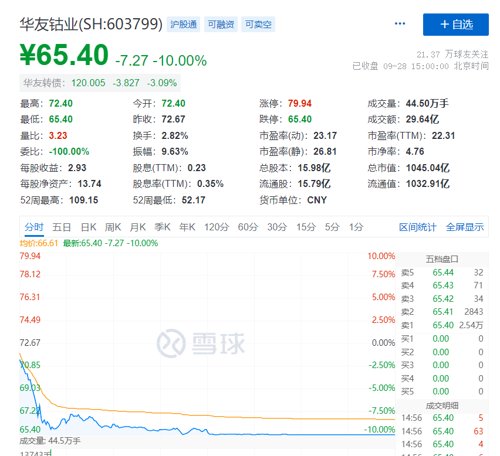
Task: Select the 可卖空 tag badge
Action: click(x=258, y=24)
